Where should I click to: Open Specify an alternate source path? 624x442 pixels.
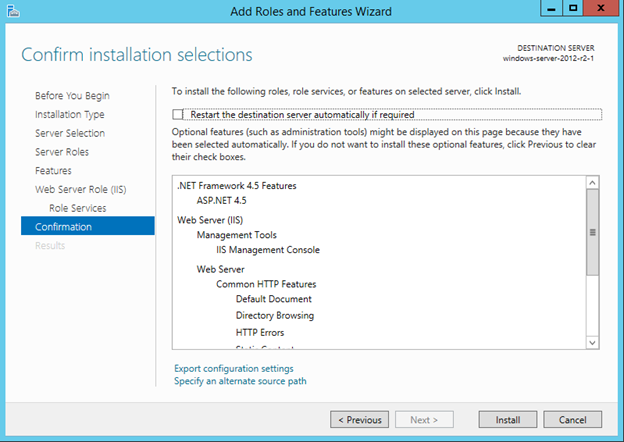click(x=240, y=381)
